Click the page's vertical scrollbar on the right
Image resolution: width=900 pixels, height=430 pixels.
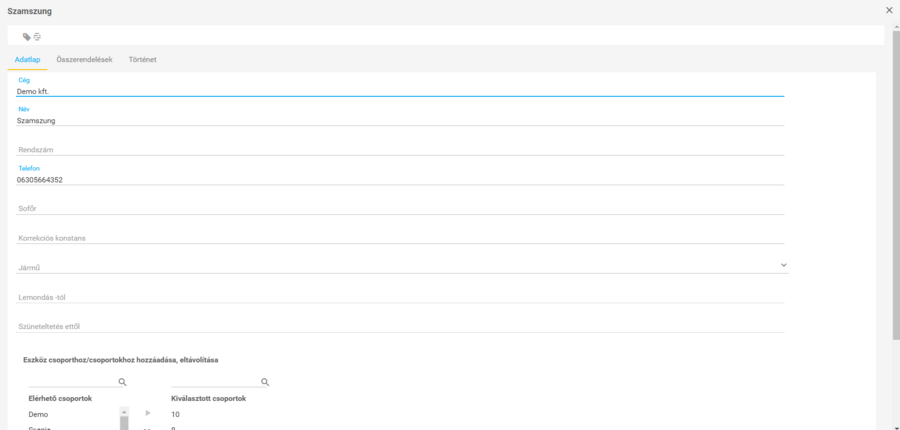click(895, 200)
